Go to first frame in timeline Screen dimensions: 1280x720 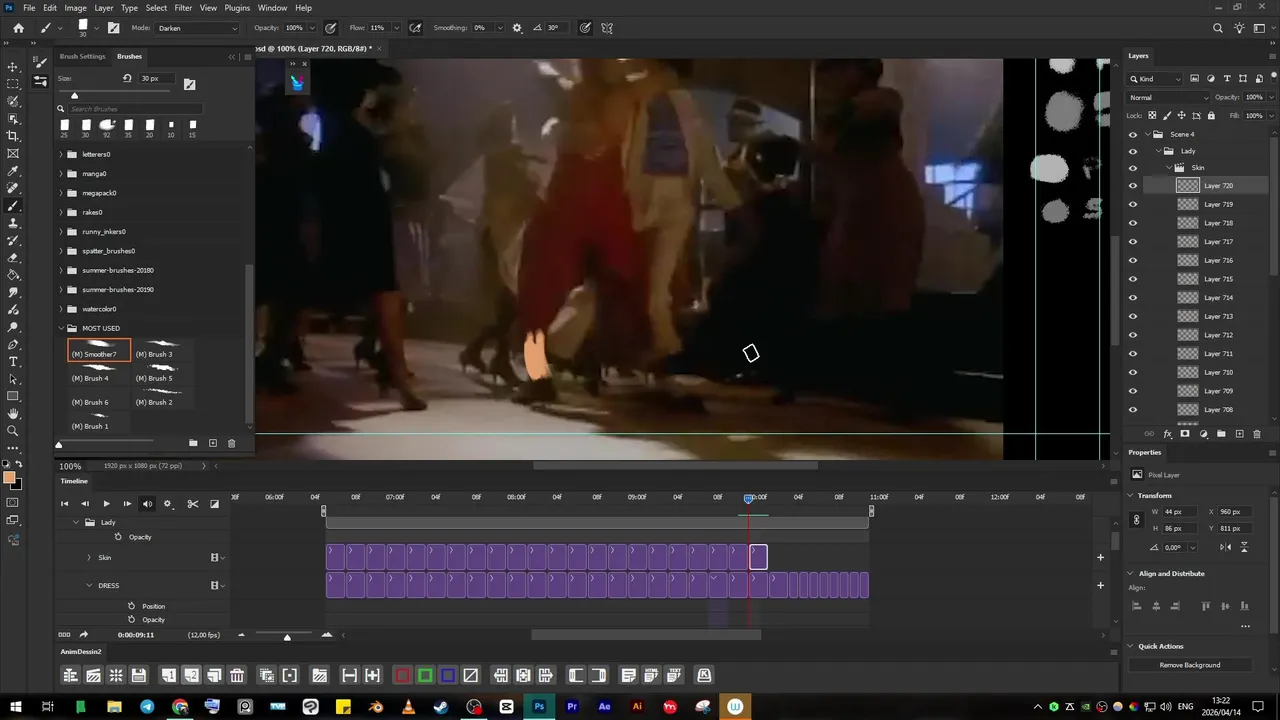pyautogui.click(x=64, y=504)
